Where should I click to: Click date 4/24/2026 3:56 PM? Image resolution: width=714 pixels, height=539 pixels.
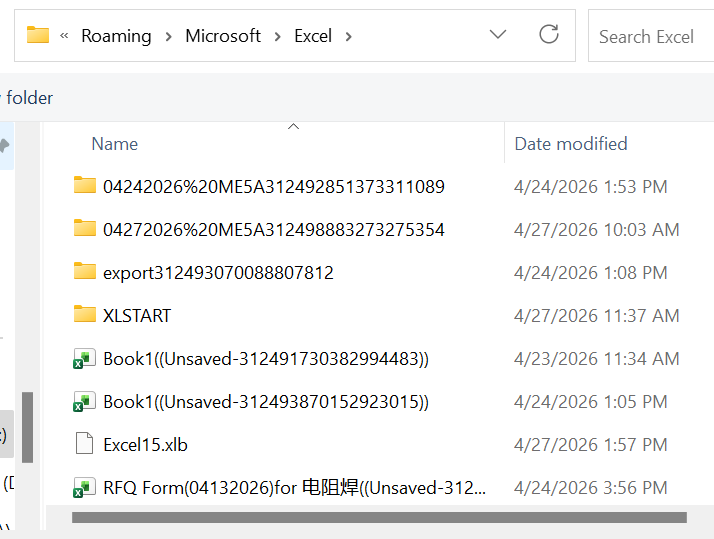[591, 488]
